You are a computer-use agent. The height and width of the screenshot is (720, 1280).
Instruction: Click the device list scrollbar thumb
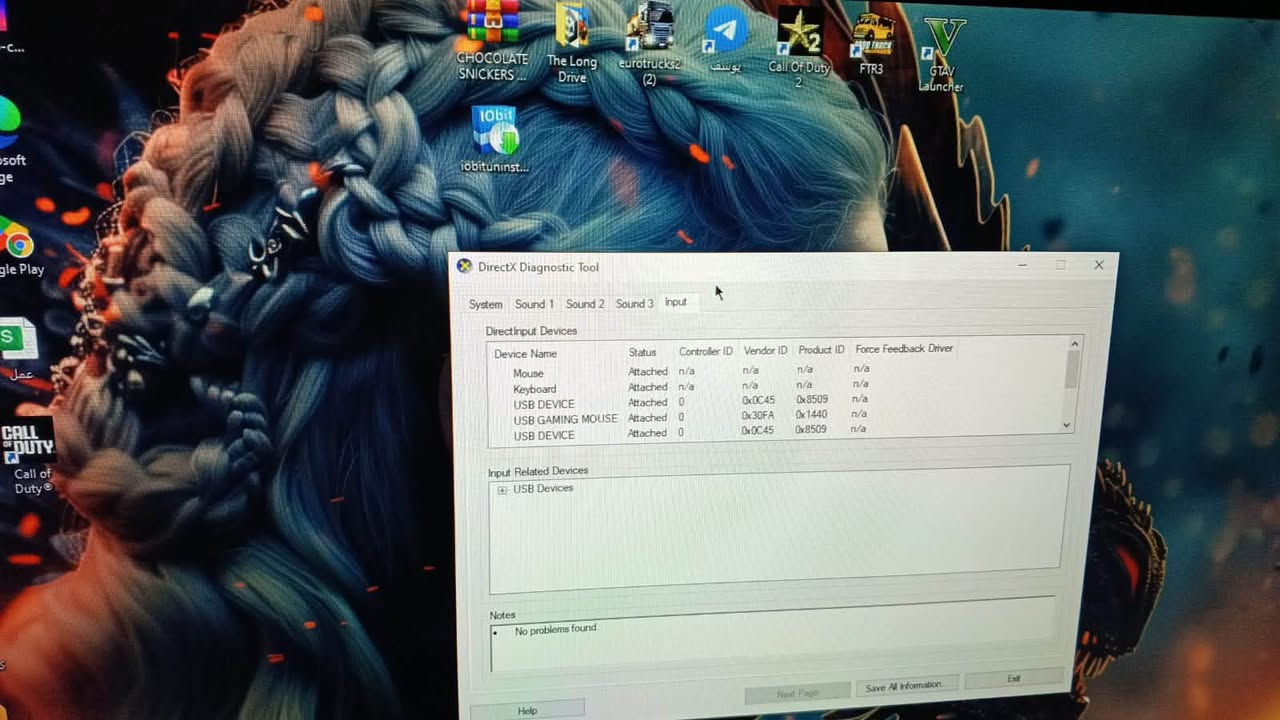tap(1071, 369)
